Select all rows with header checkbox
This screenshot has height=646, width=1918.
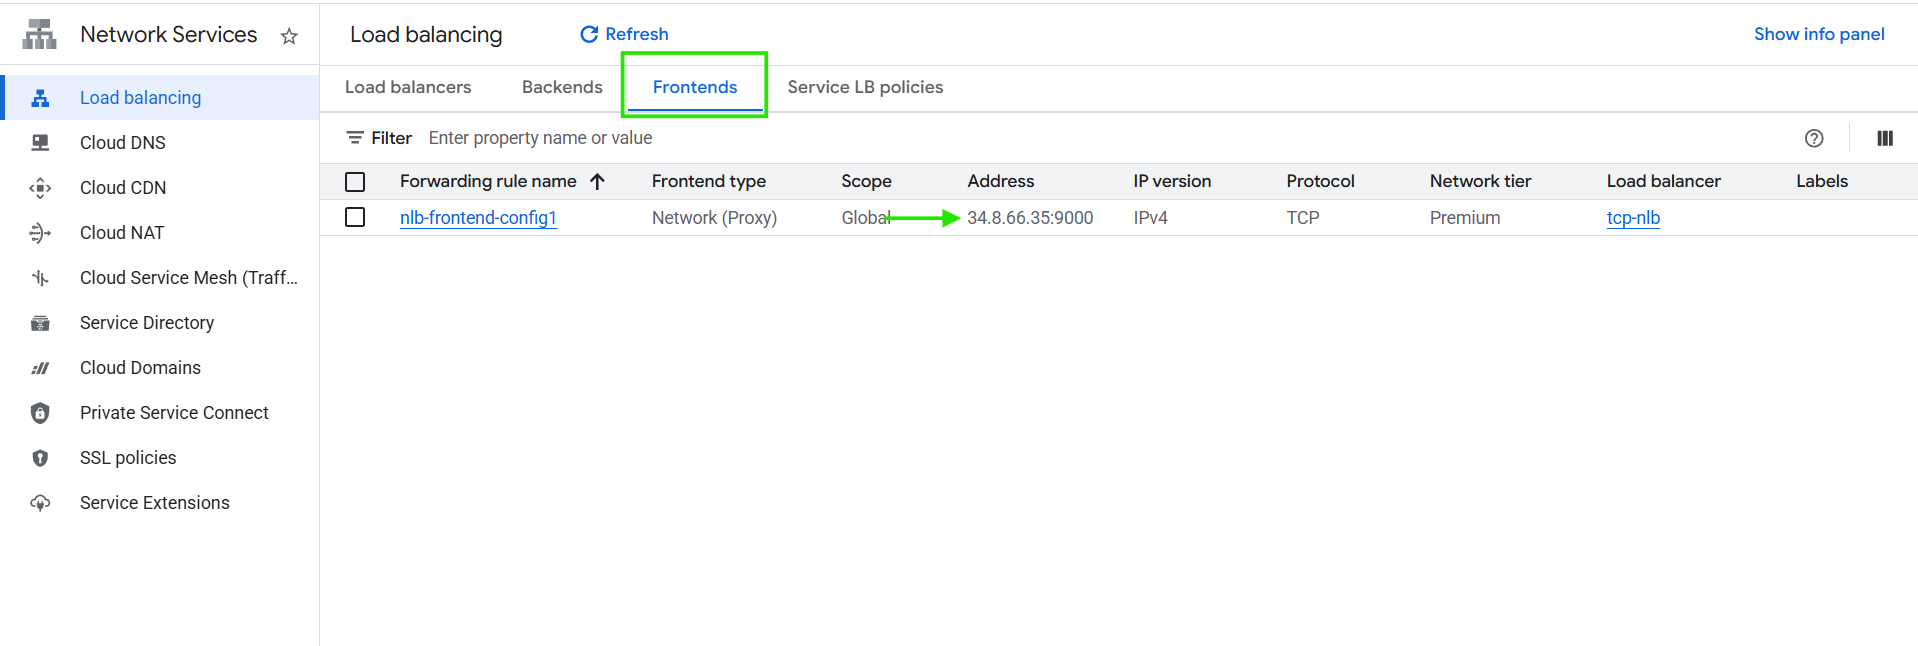coord(355,182)
